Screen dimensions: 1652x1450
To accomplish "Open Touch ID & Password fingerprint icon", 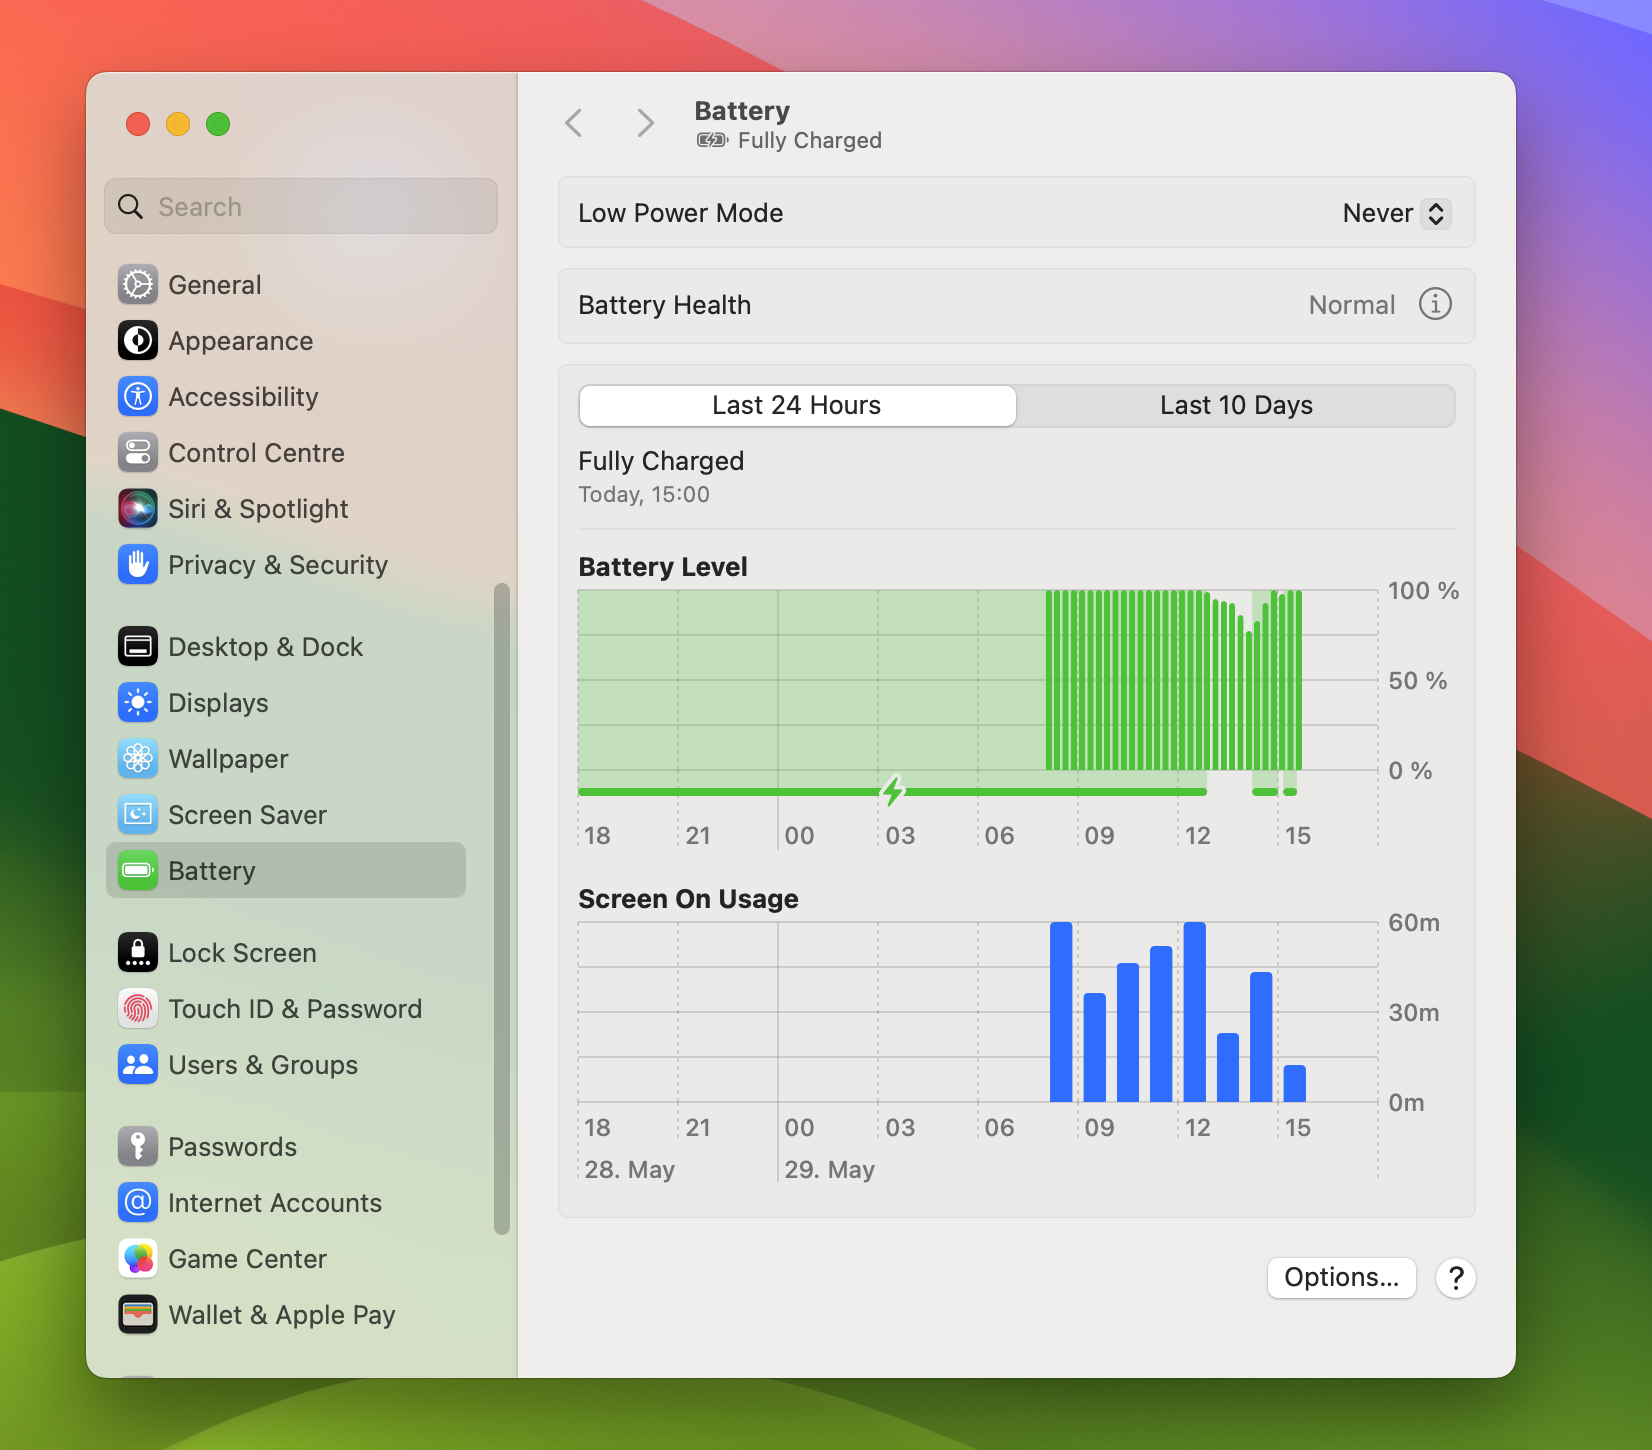I will click(138, 1009).
